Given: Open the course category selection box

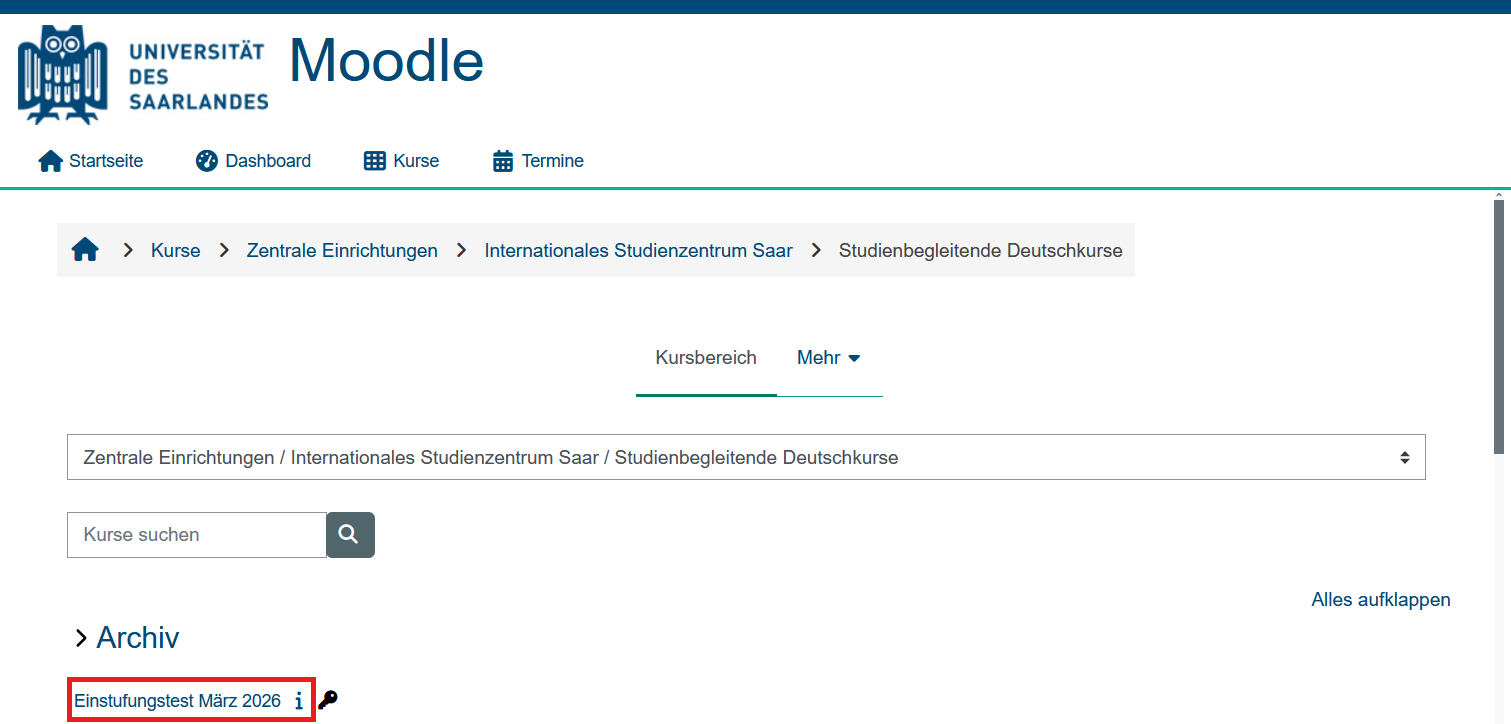Looking at the screenshot, I should 745,457.
